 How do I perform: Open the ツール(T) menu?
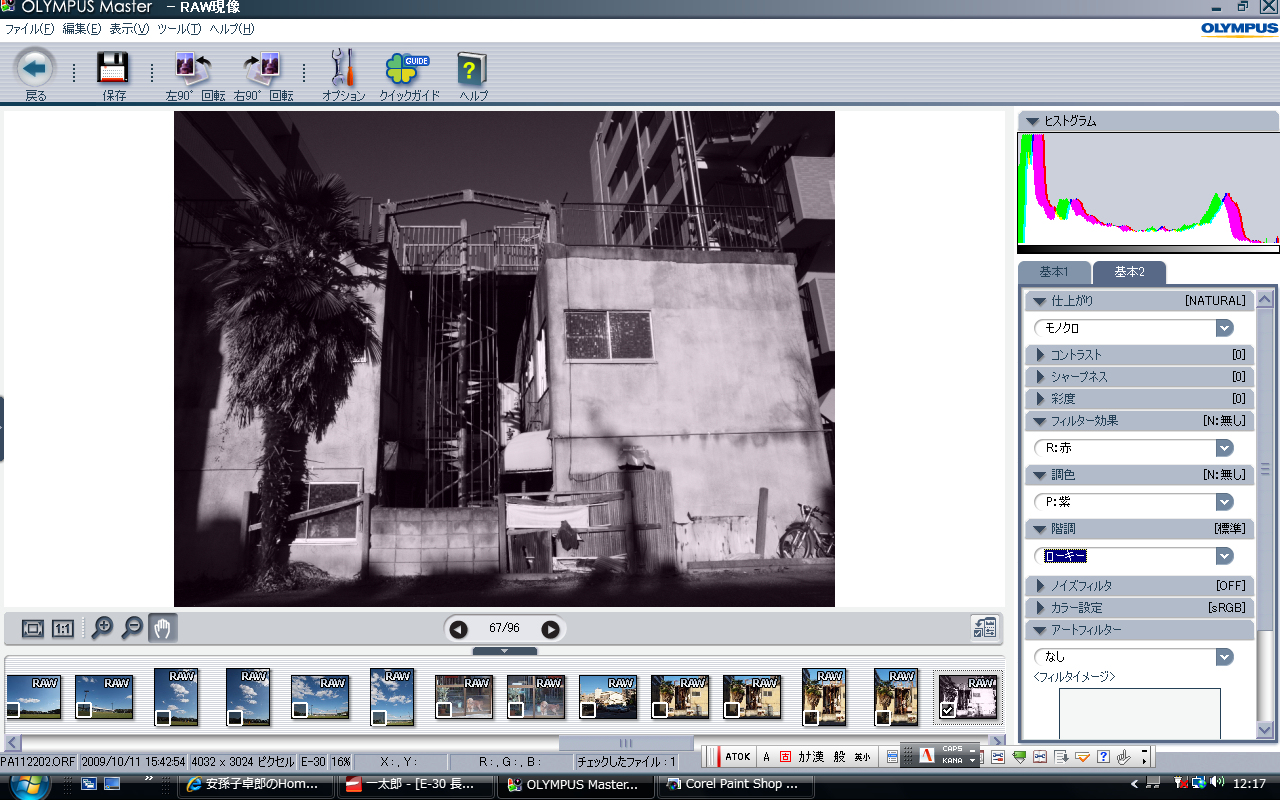click(179, 29)
